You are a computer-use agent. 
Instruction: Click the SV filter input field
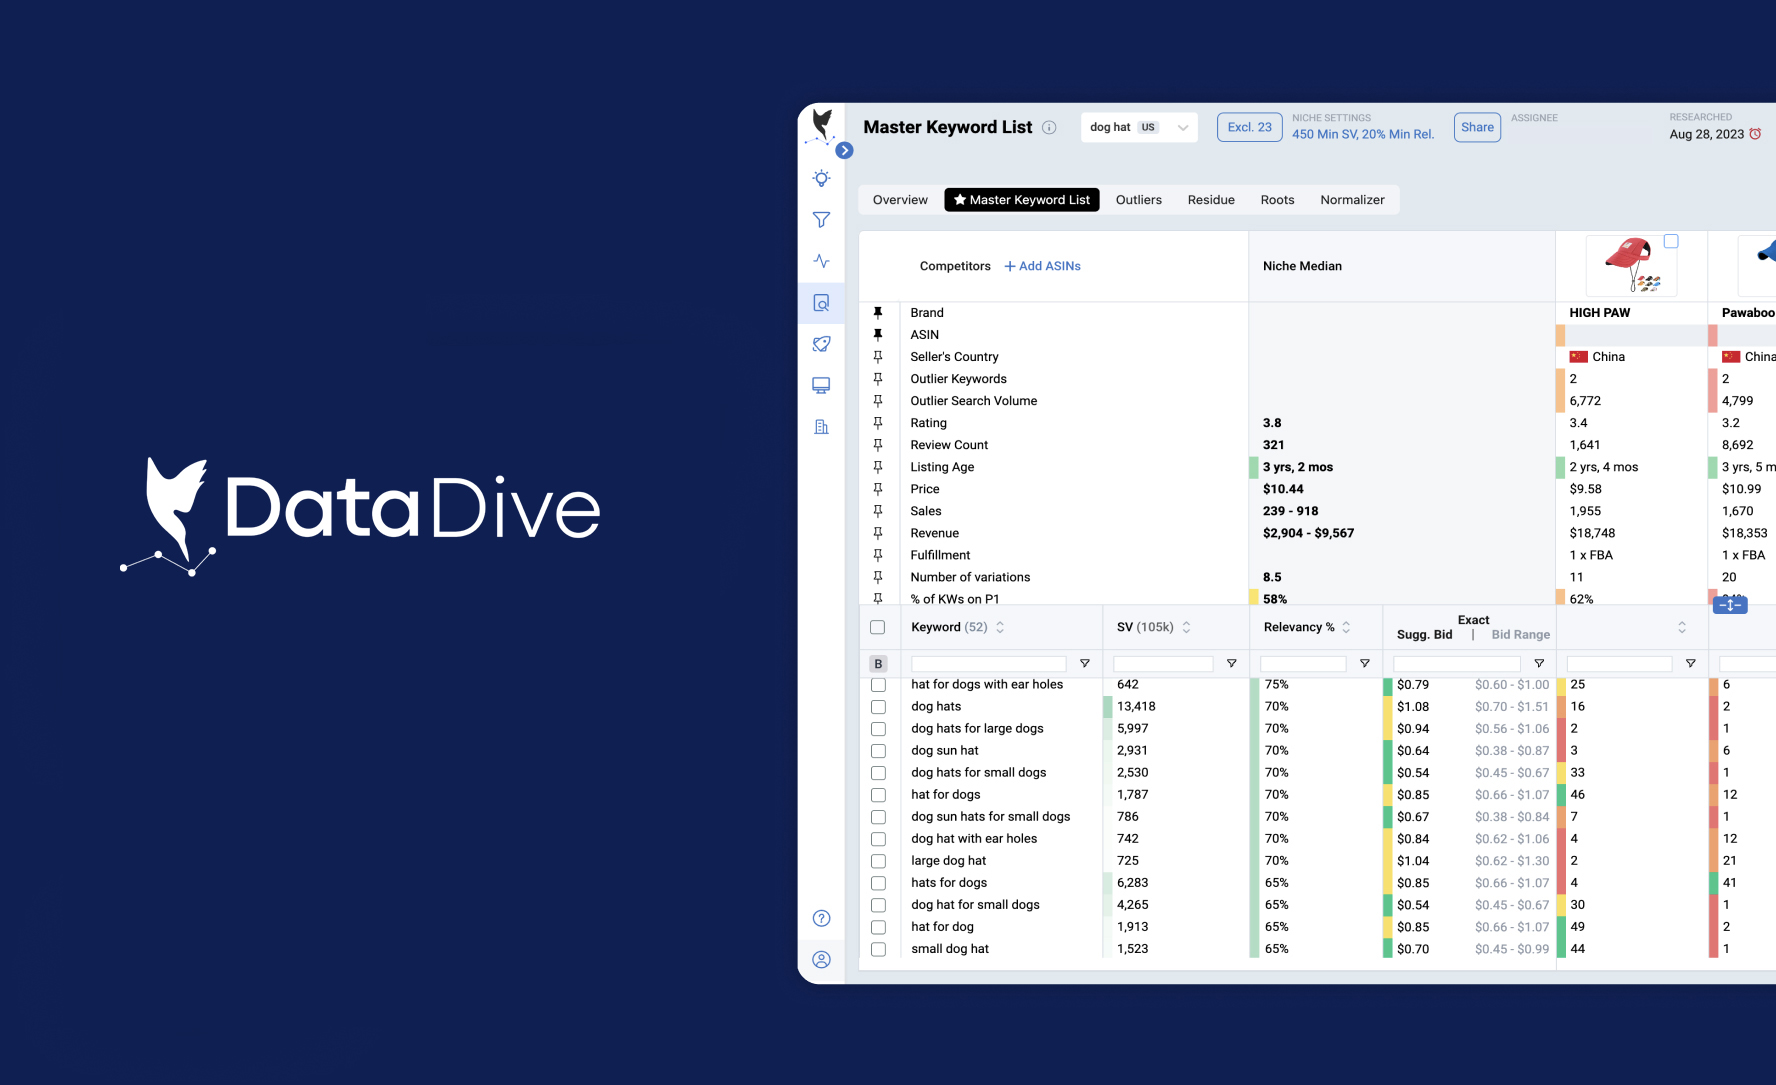[1163, 663]
